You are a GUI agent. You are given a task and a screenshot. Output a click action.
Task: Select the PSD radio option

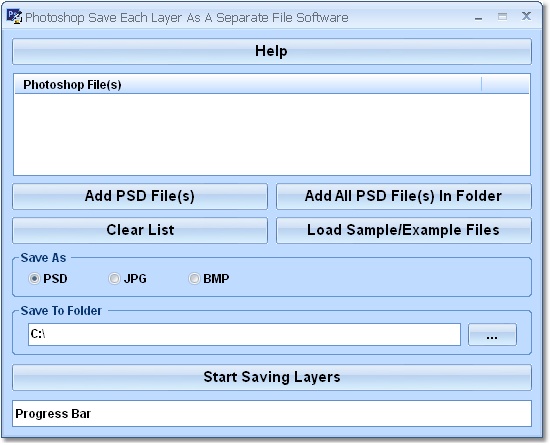(34, 279)
